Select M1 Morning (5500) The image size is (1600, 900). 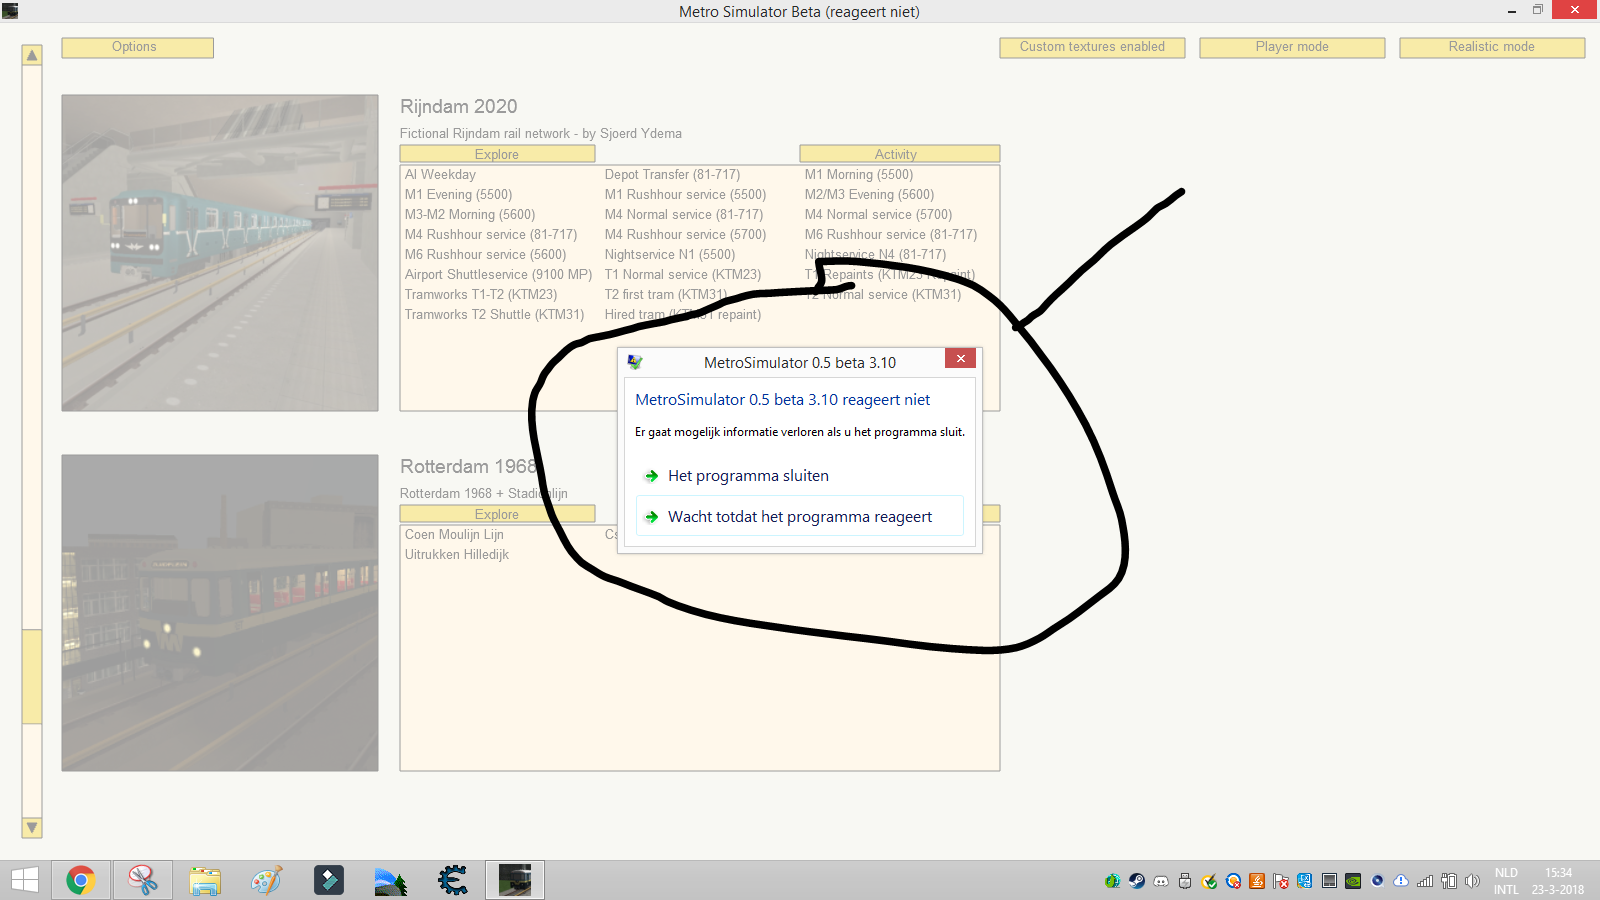859,174
